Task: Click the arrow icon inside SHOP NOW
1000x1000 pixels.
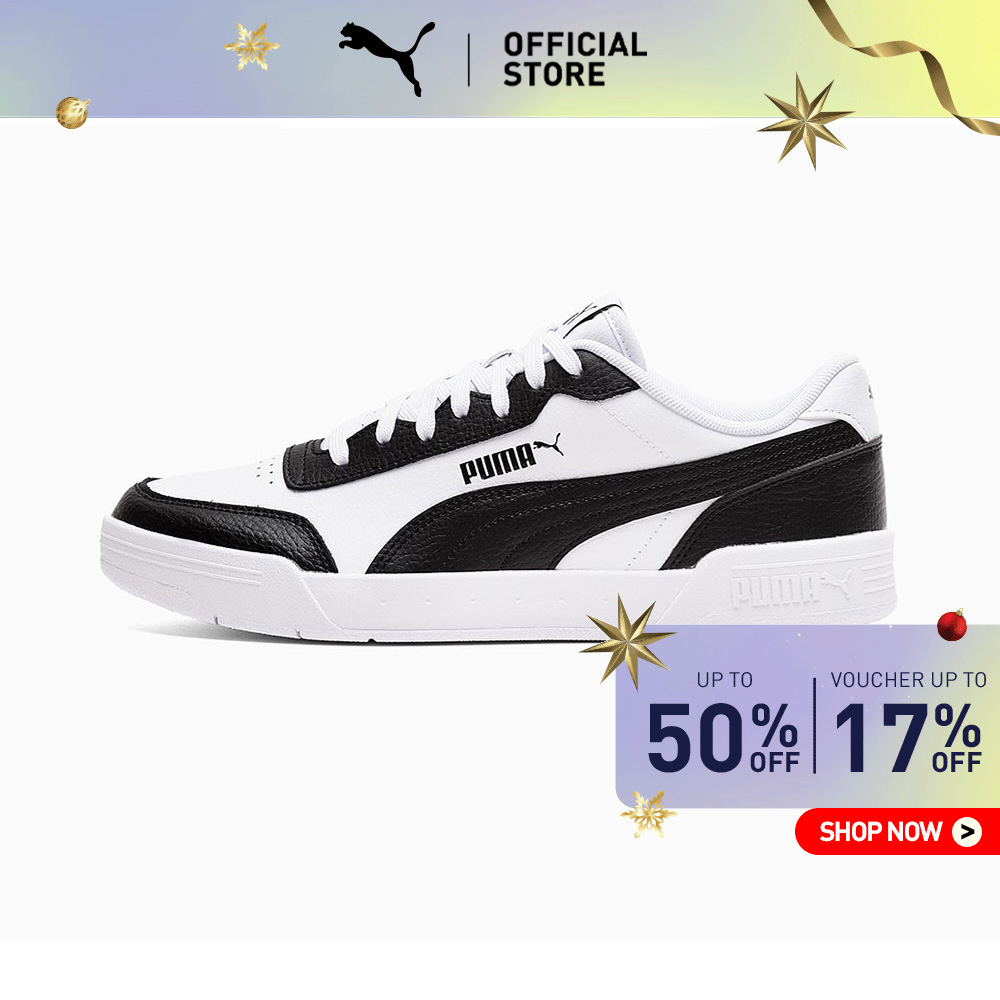Action: (967, 832)
